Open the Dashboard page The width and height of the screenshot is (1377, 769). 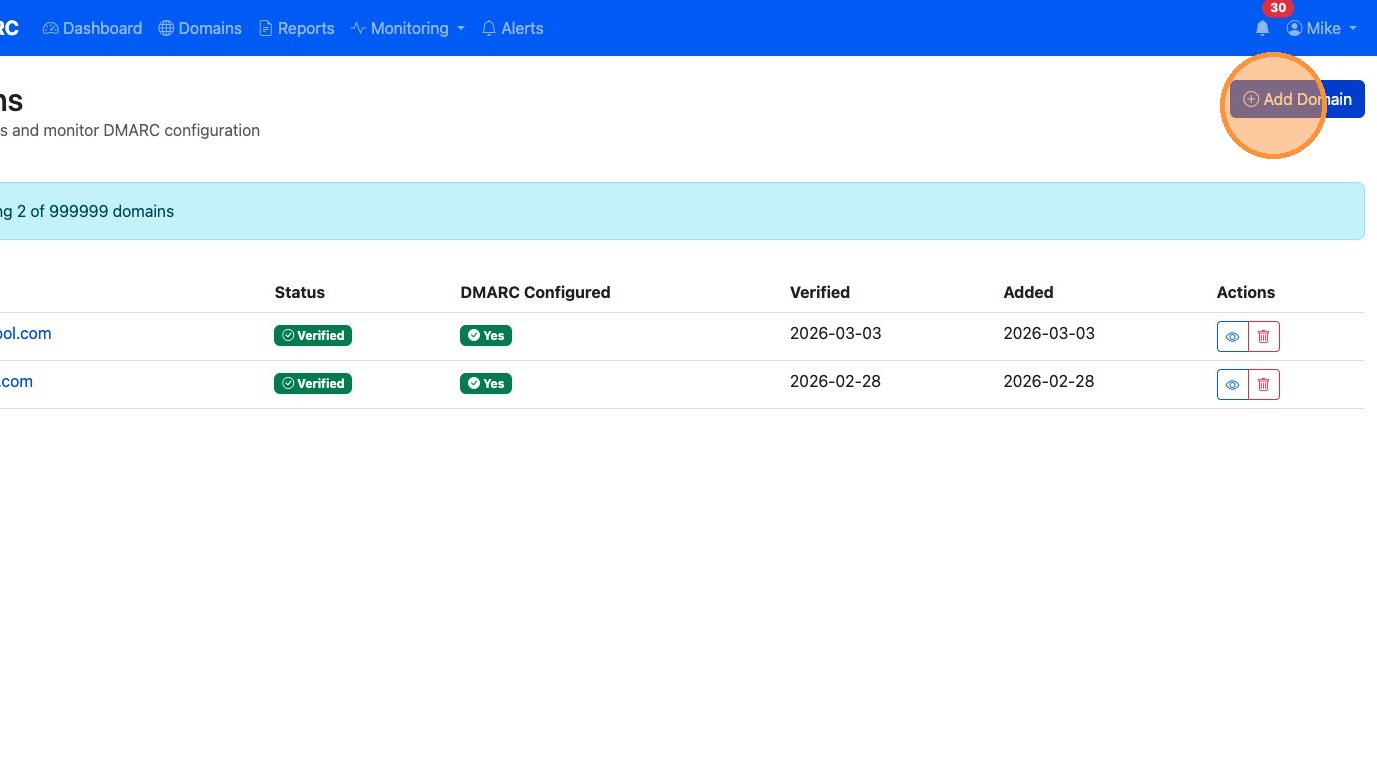(92, 28)
